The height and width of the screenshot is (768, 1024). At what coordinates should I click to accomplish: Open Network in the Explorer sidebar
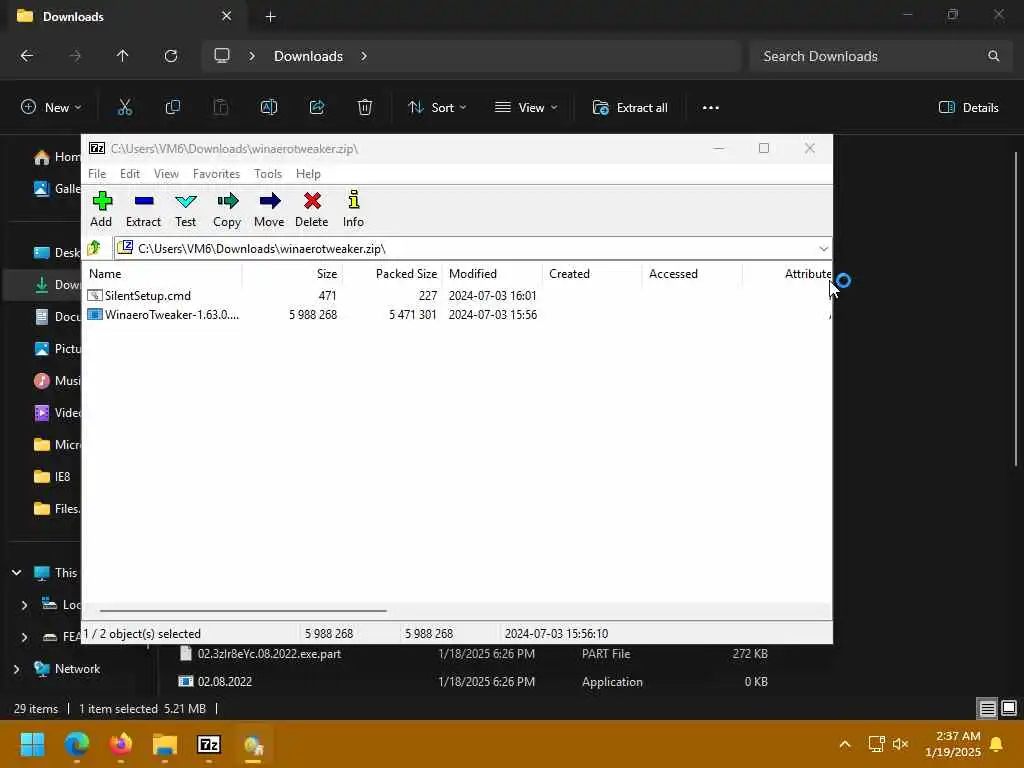coord(69,669)
